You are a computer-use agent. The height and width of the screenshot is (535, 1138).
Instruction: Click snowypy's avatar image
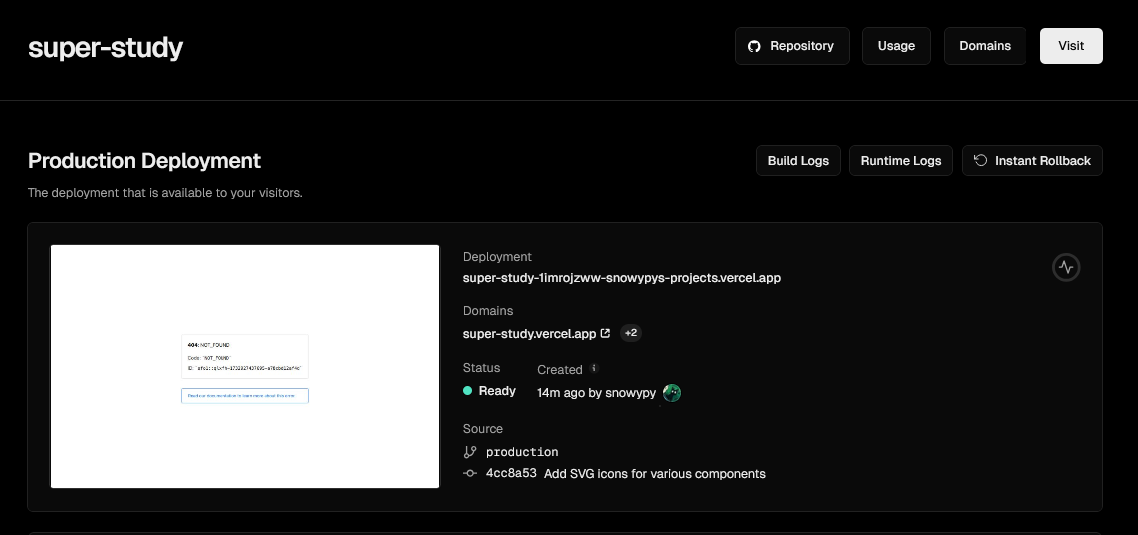pyautogui.click(x=672, y=393)
